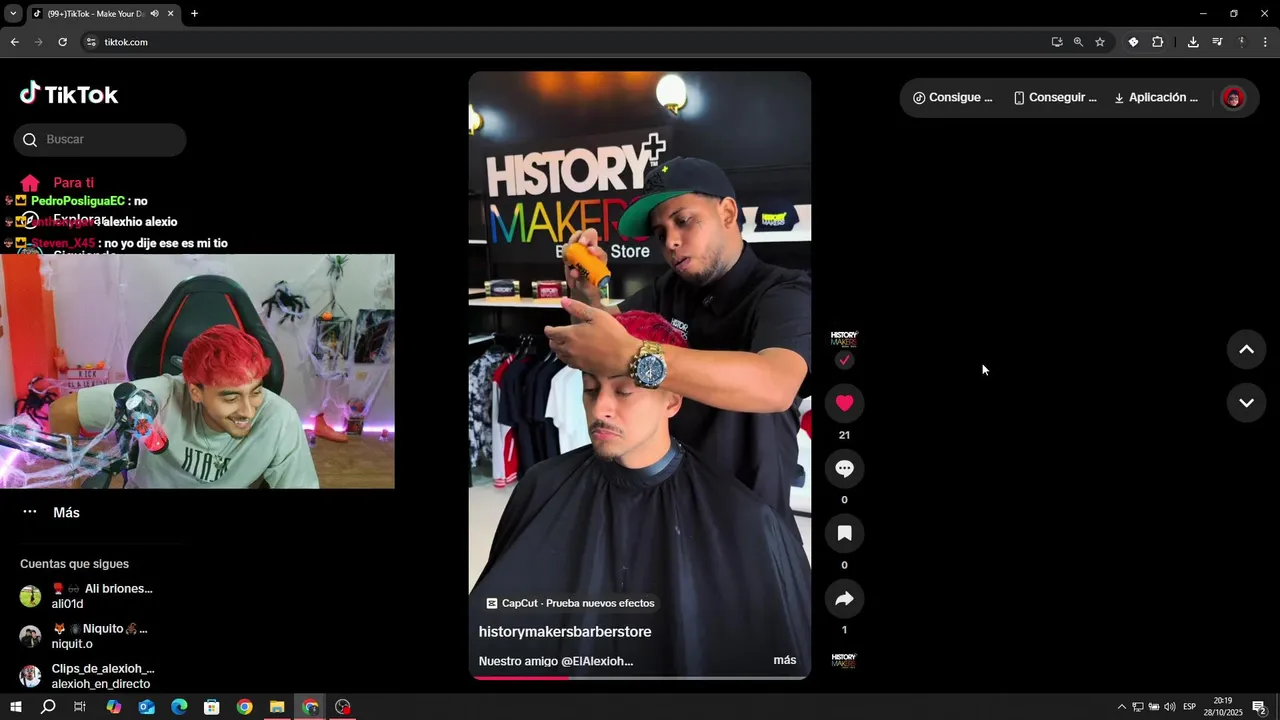Bookmark this page with the star
The width and height of the screenshot is (1280, 720).
[x=1100, y=42]
